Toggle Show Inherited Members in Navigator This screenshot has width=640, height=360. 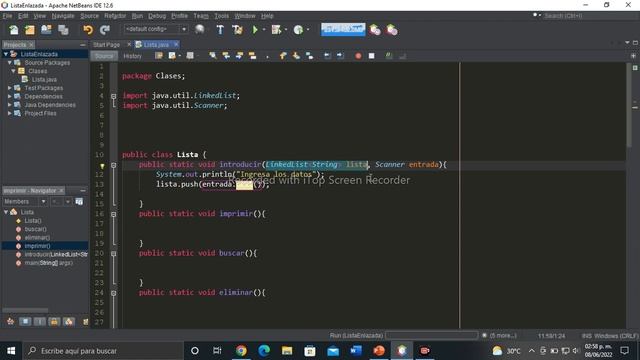click(x=10, y=322)
